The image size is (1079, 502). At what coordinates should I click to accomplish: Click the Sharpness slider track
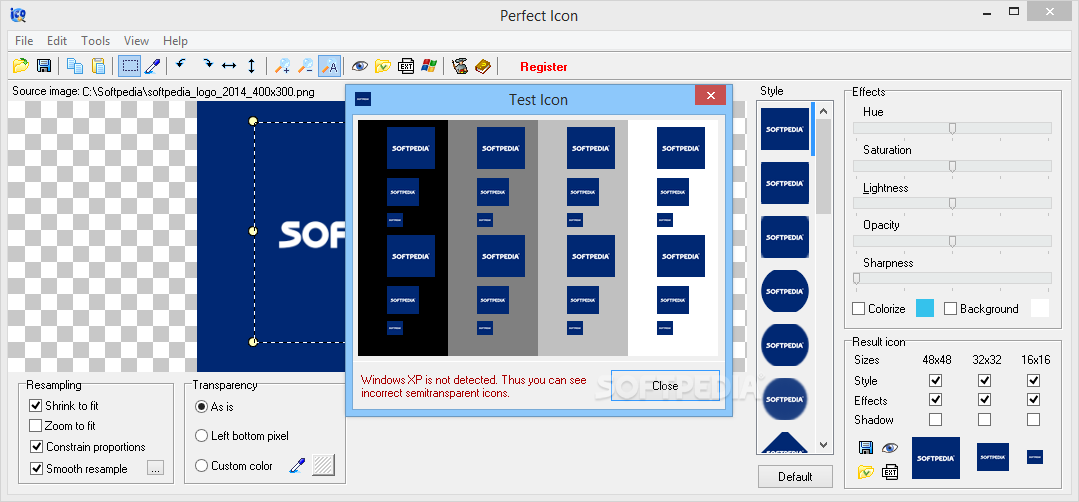pyautogui.click(x=952, y=278)
